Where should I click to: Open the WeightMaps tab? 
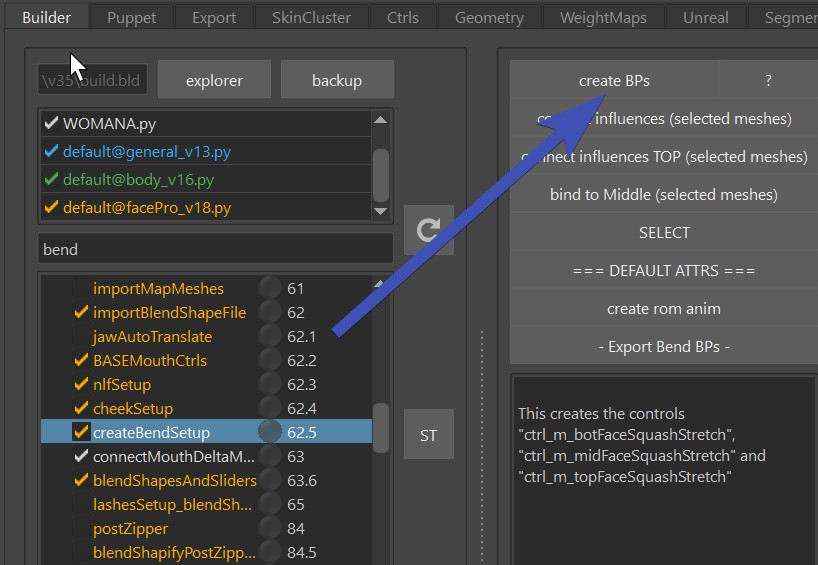tap(604, 17)
